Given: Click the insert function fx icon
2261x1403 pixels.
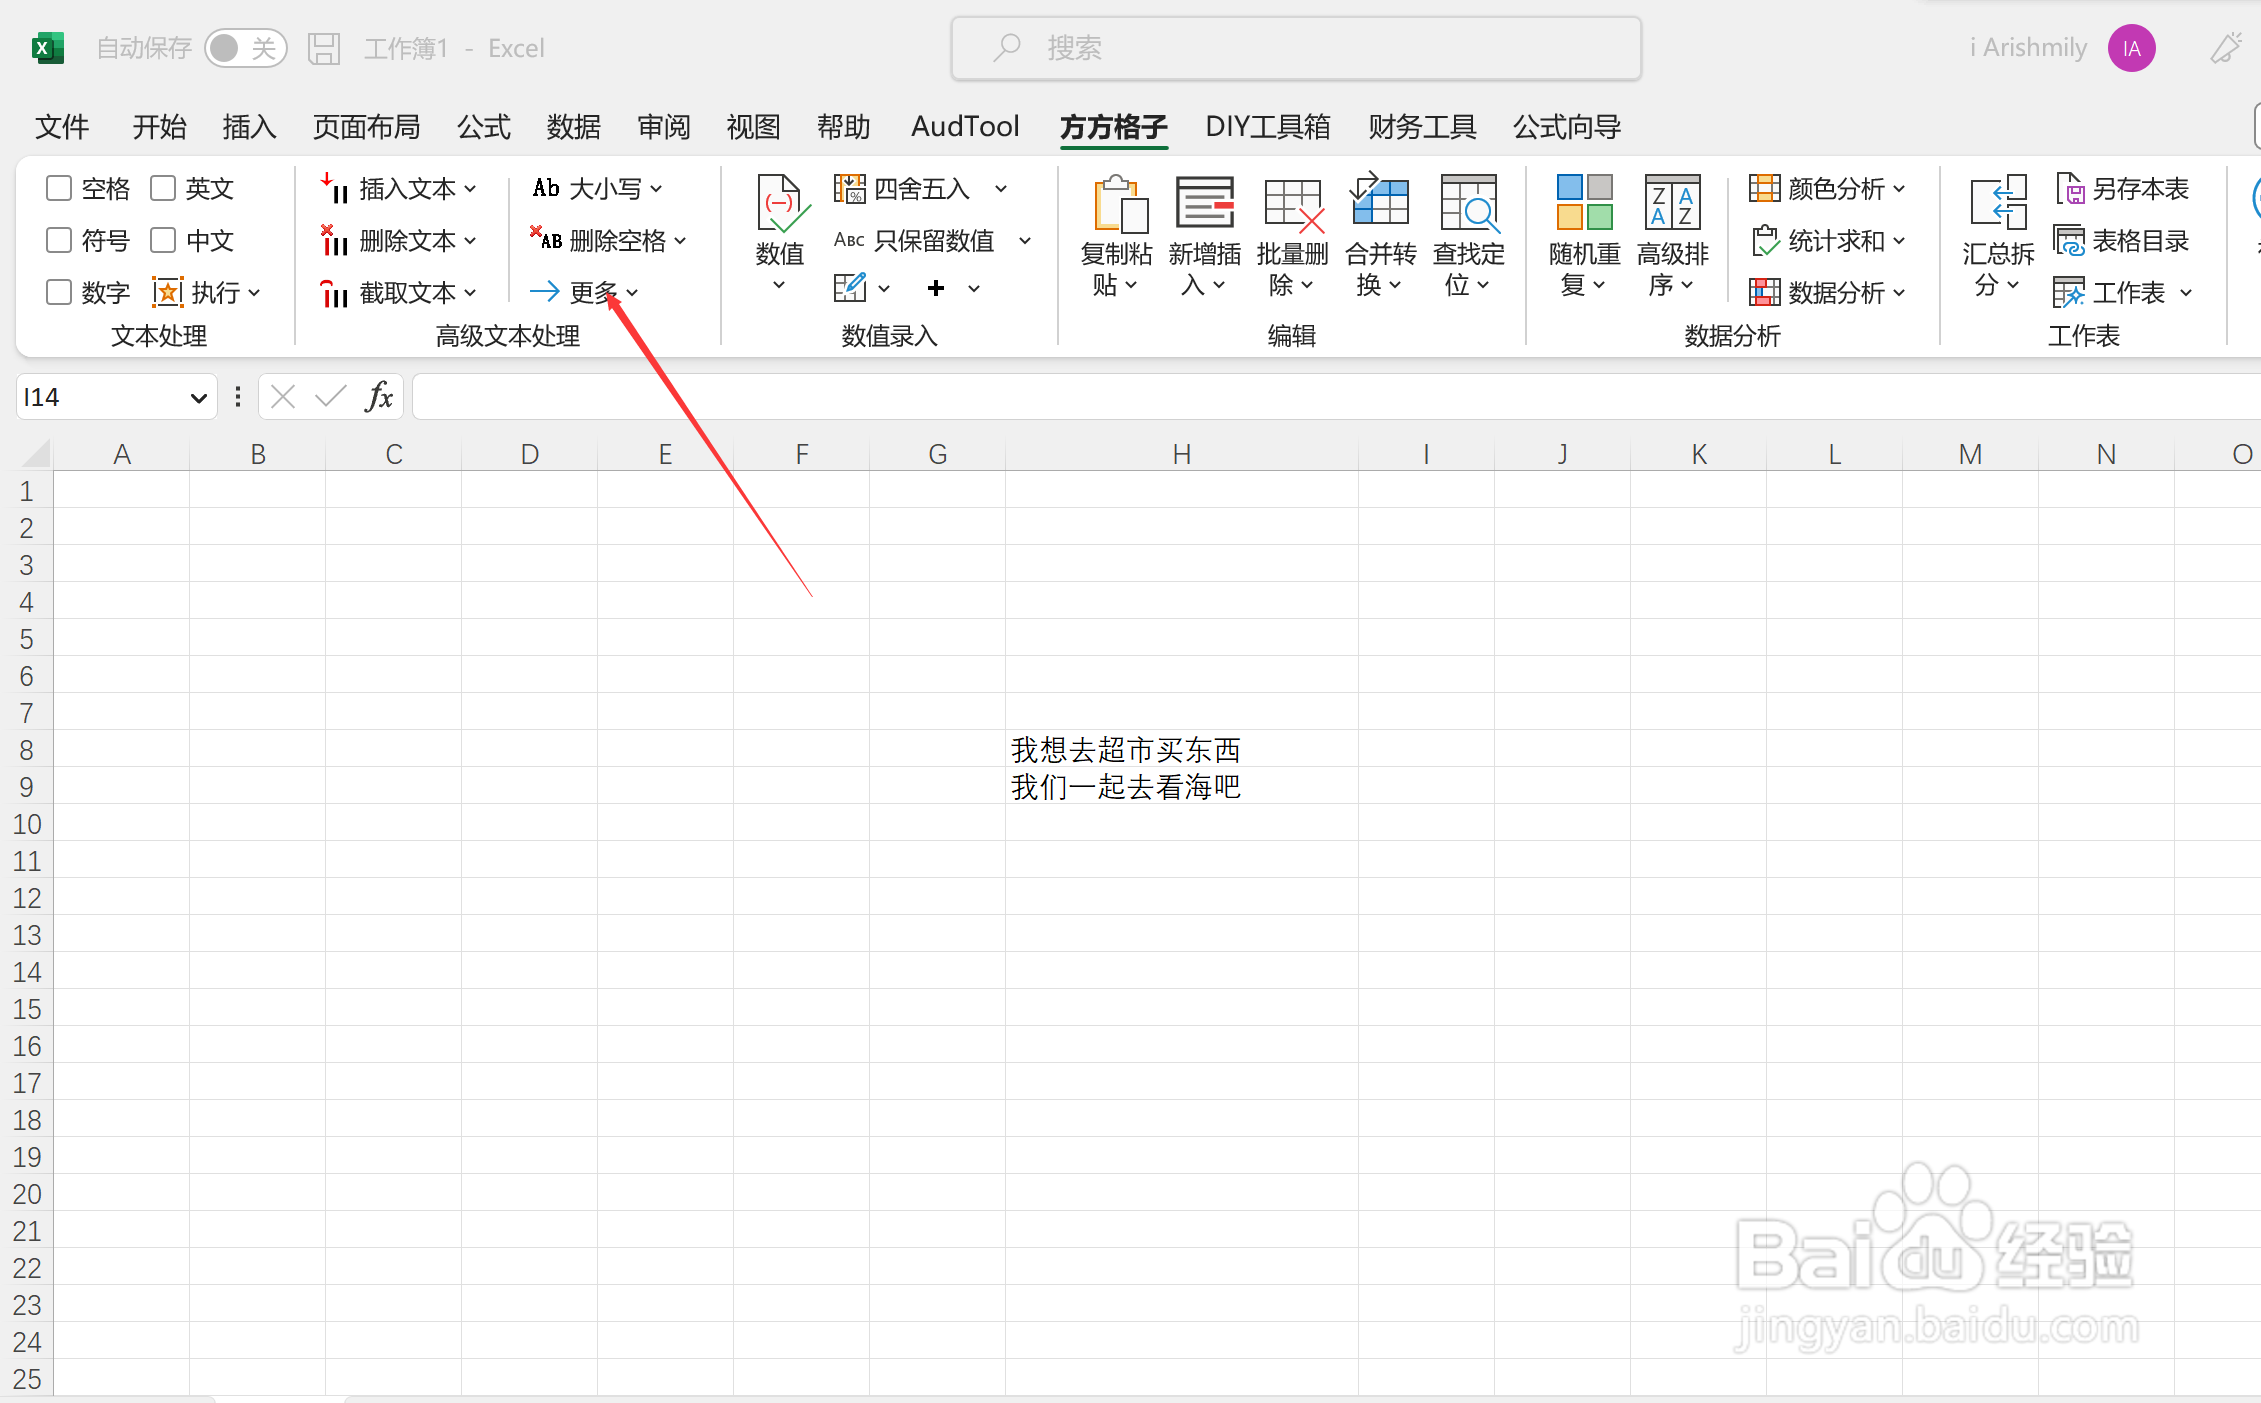Looking at the screenshot, I should 379,397.
